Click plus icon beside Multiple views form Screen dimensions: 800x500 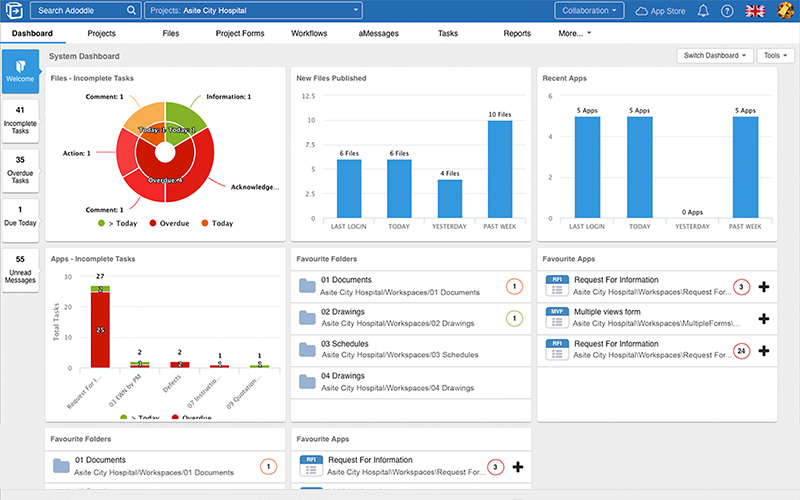coord(764,319)
